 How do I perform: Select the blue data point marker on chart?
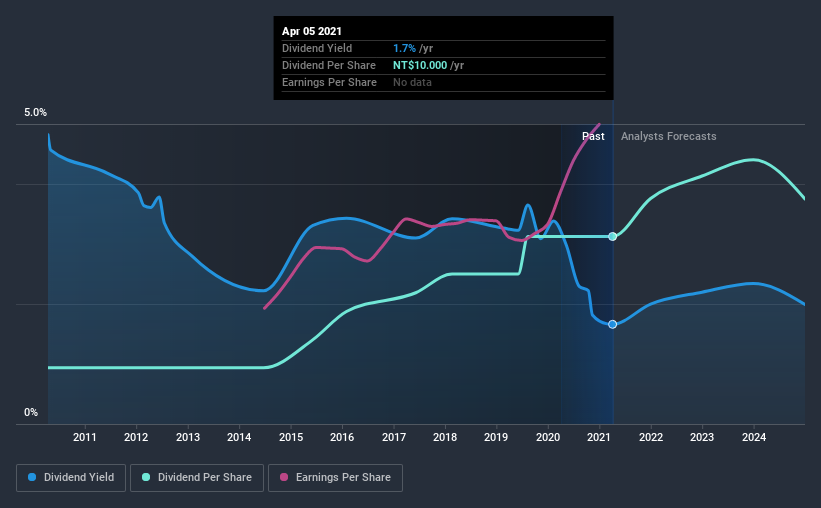tap(612, 325)
